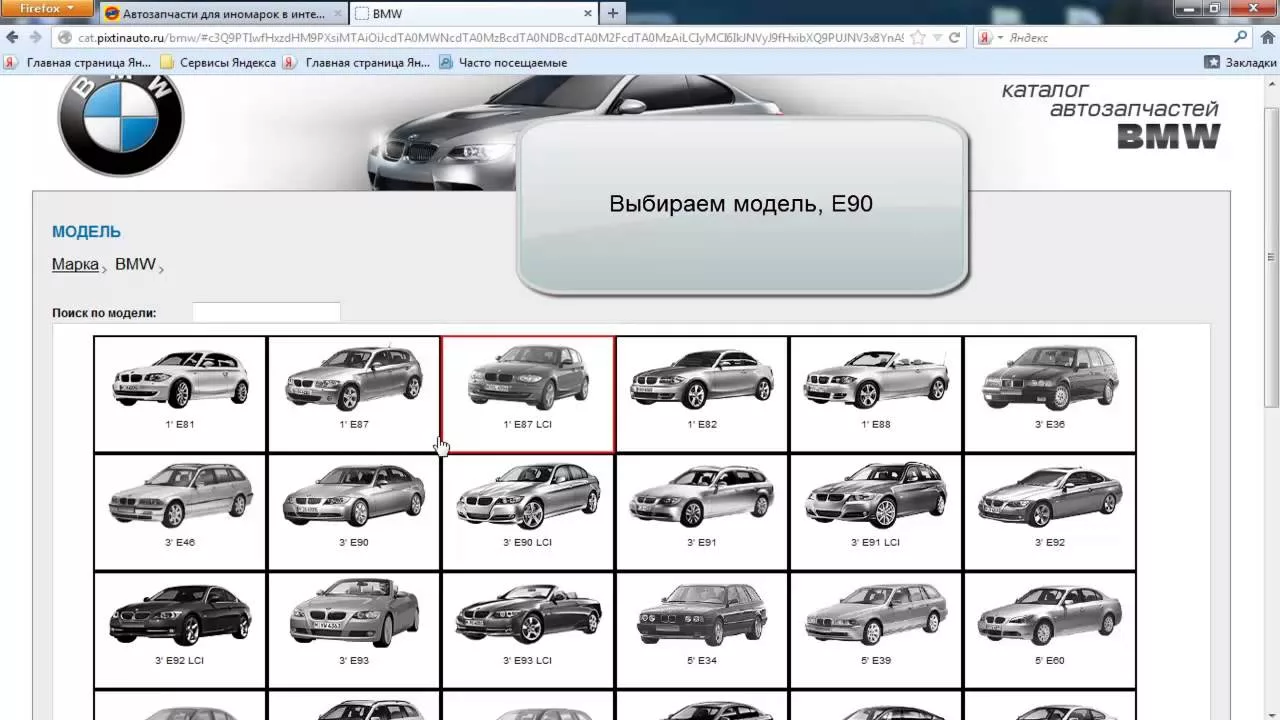Open a new tab with plus button
This screenshot has height=720, width=1280.
pos(612,13)
